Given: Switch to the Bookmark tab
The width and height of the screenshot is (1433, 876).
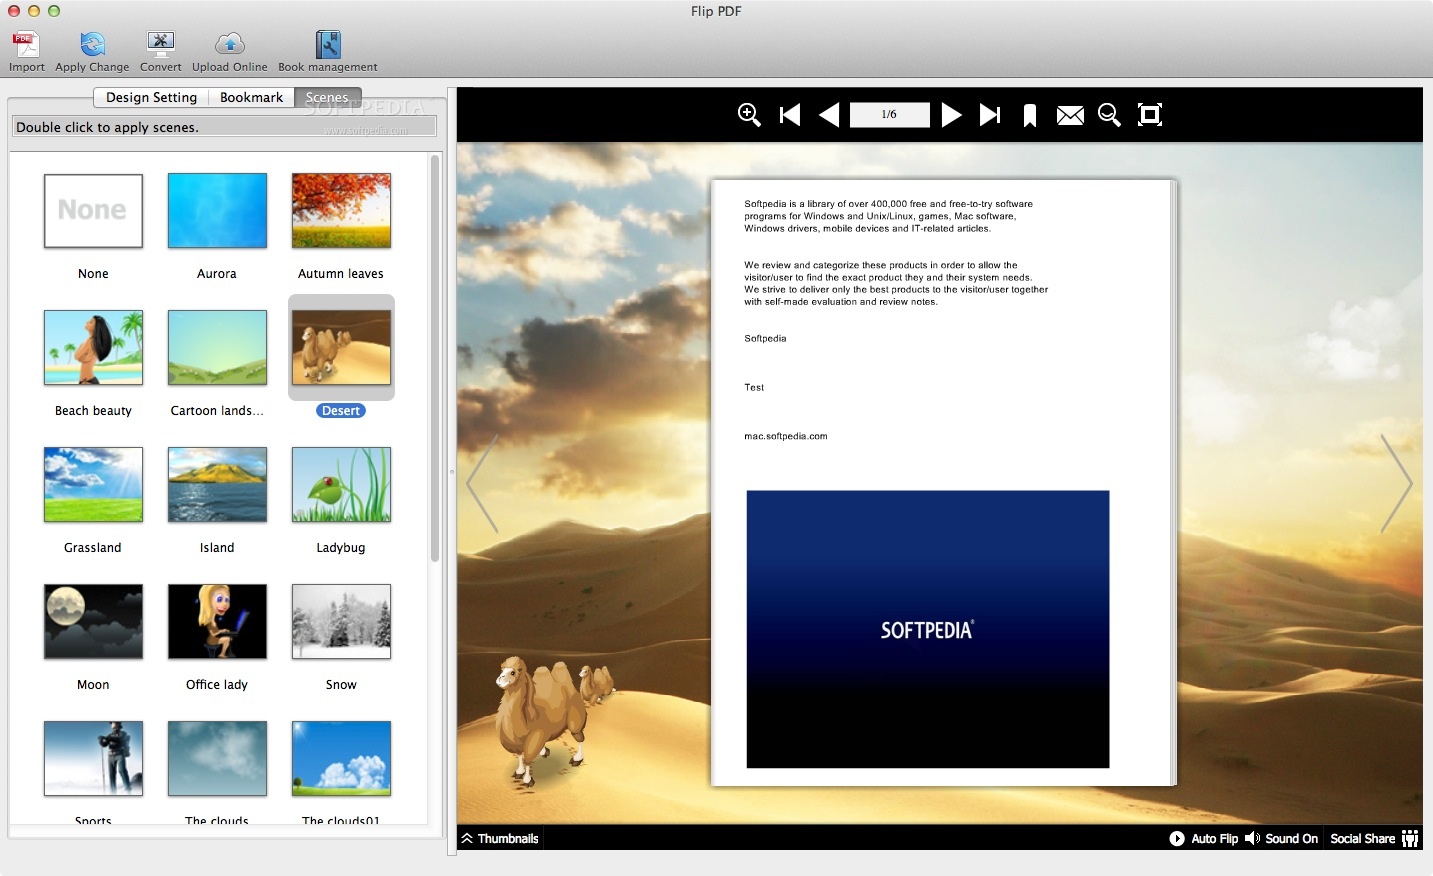Looking at the screenshot, I should point(251,97).
